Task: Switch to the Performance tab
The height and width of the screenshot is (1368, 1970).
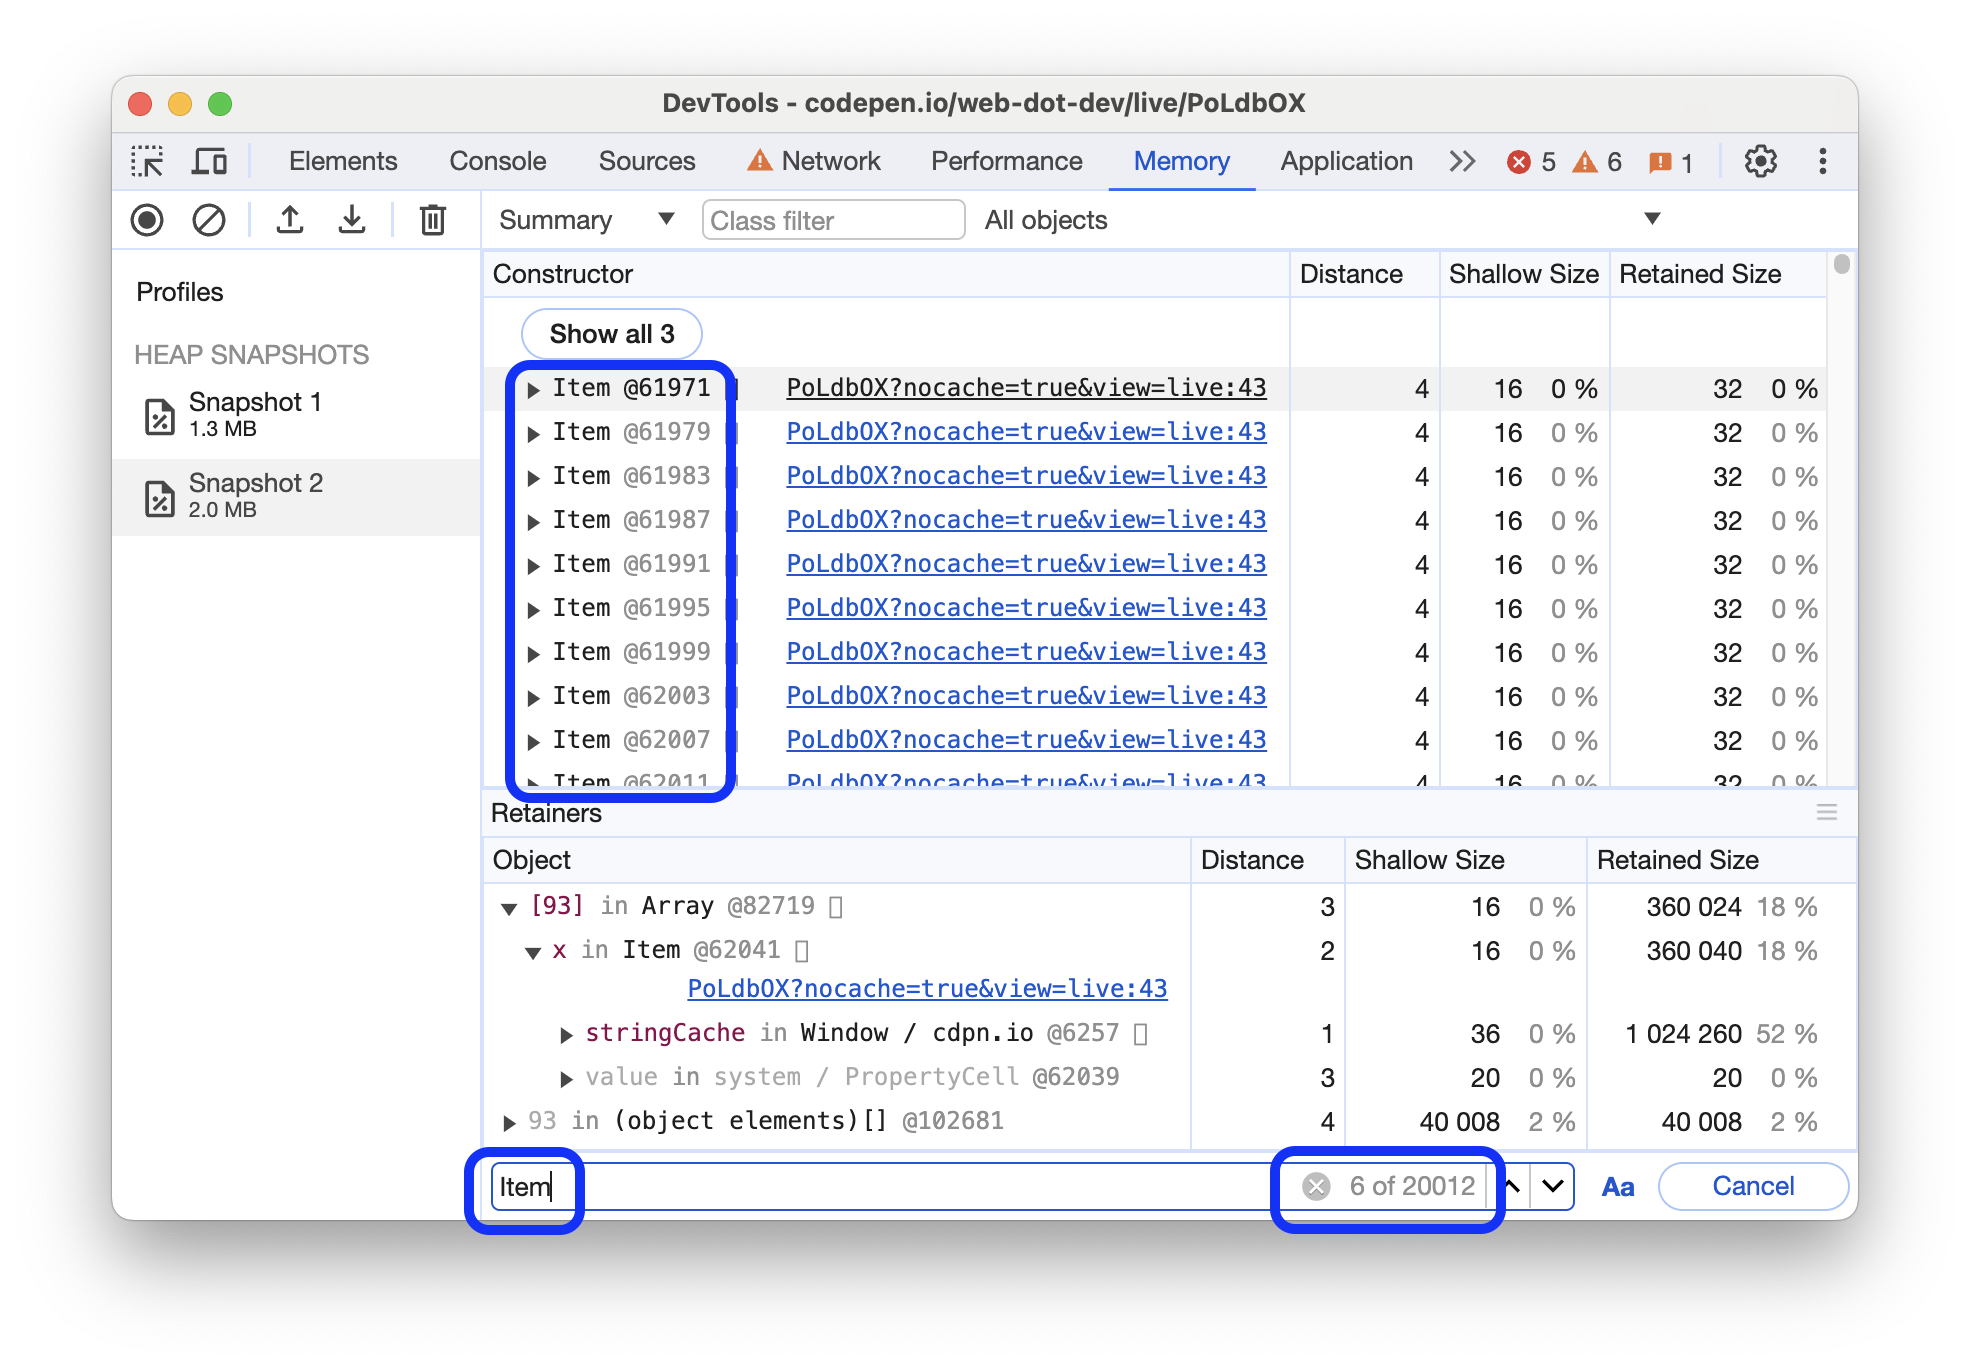Action: point(1004,159)
